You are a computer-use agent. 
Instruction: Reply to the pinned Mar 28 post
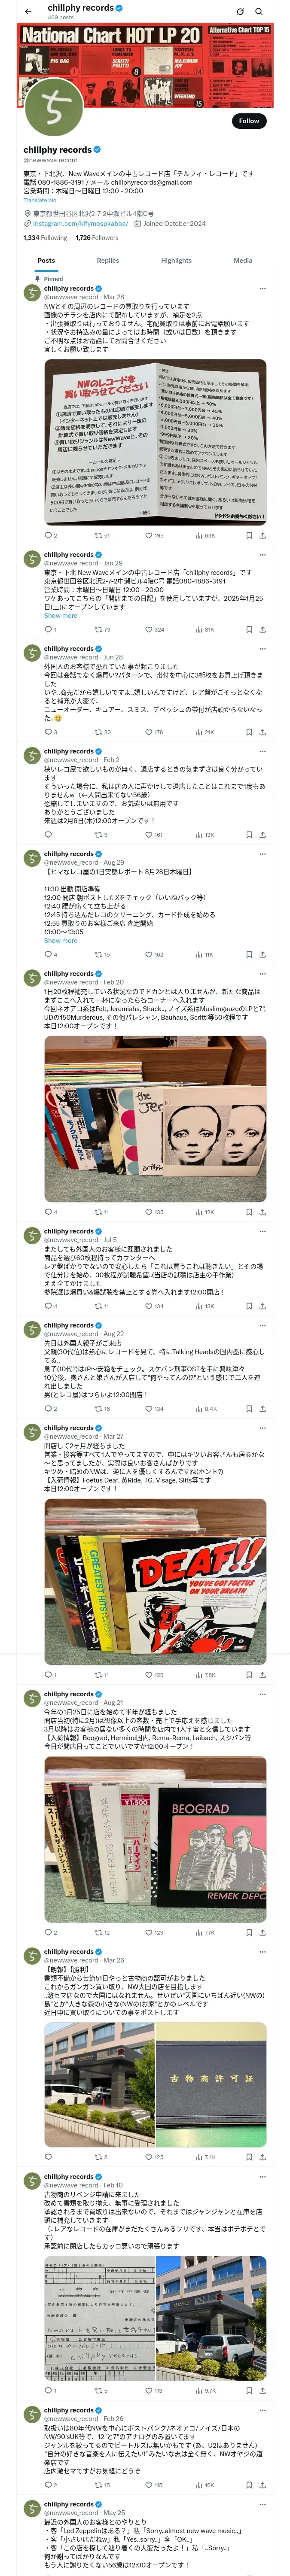(48, 535)
